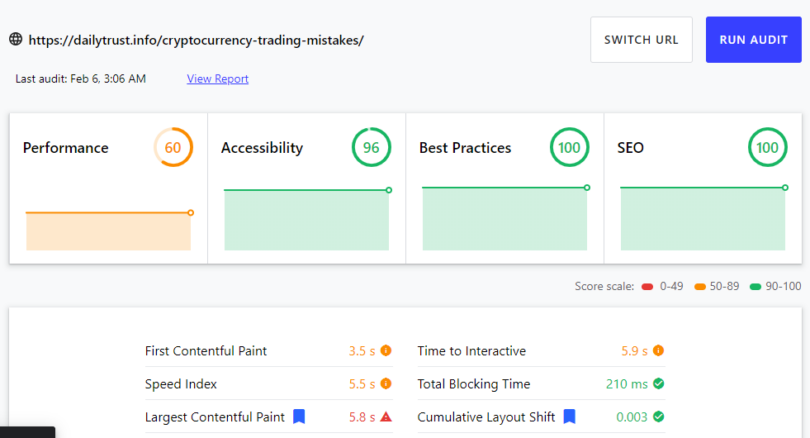Click Time to Interactive orange info icon
This screenshot has height=438, width=810.
point(658,351)
